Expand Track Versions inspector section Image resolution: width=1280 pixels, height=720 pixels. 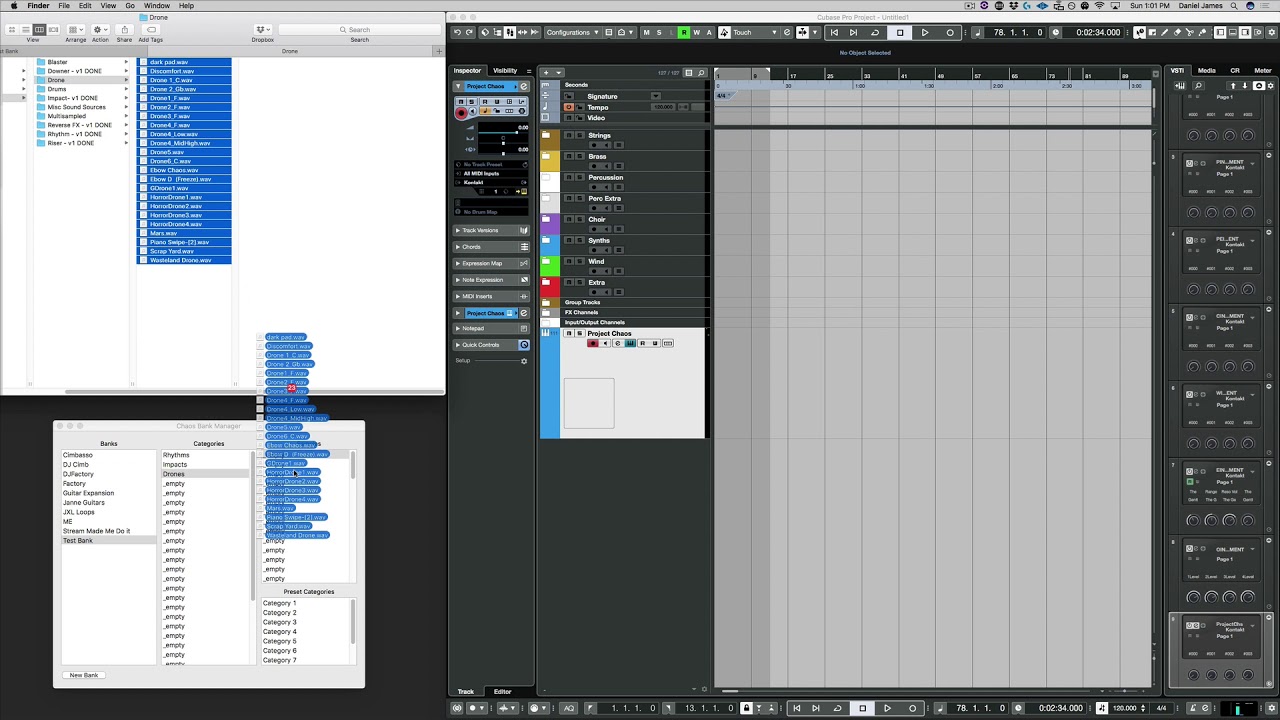492,230
